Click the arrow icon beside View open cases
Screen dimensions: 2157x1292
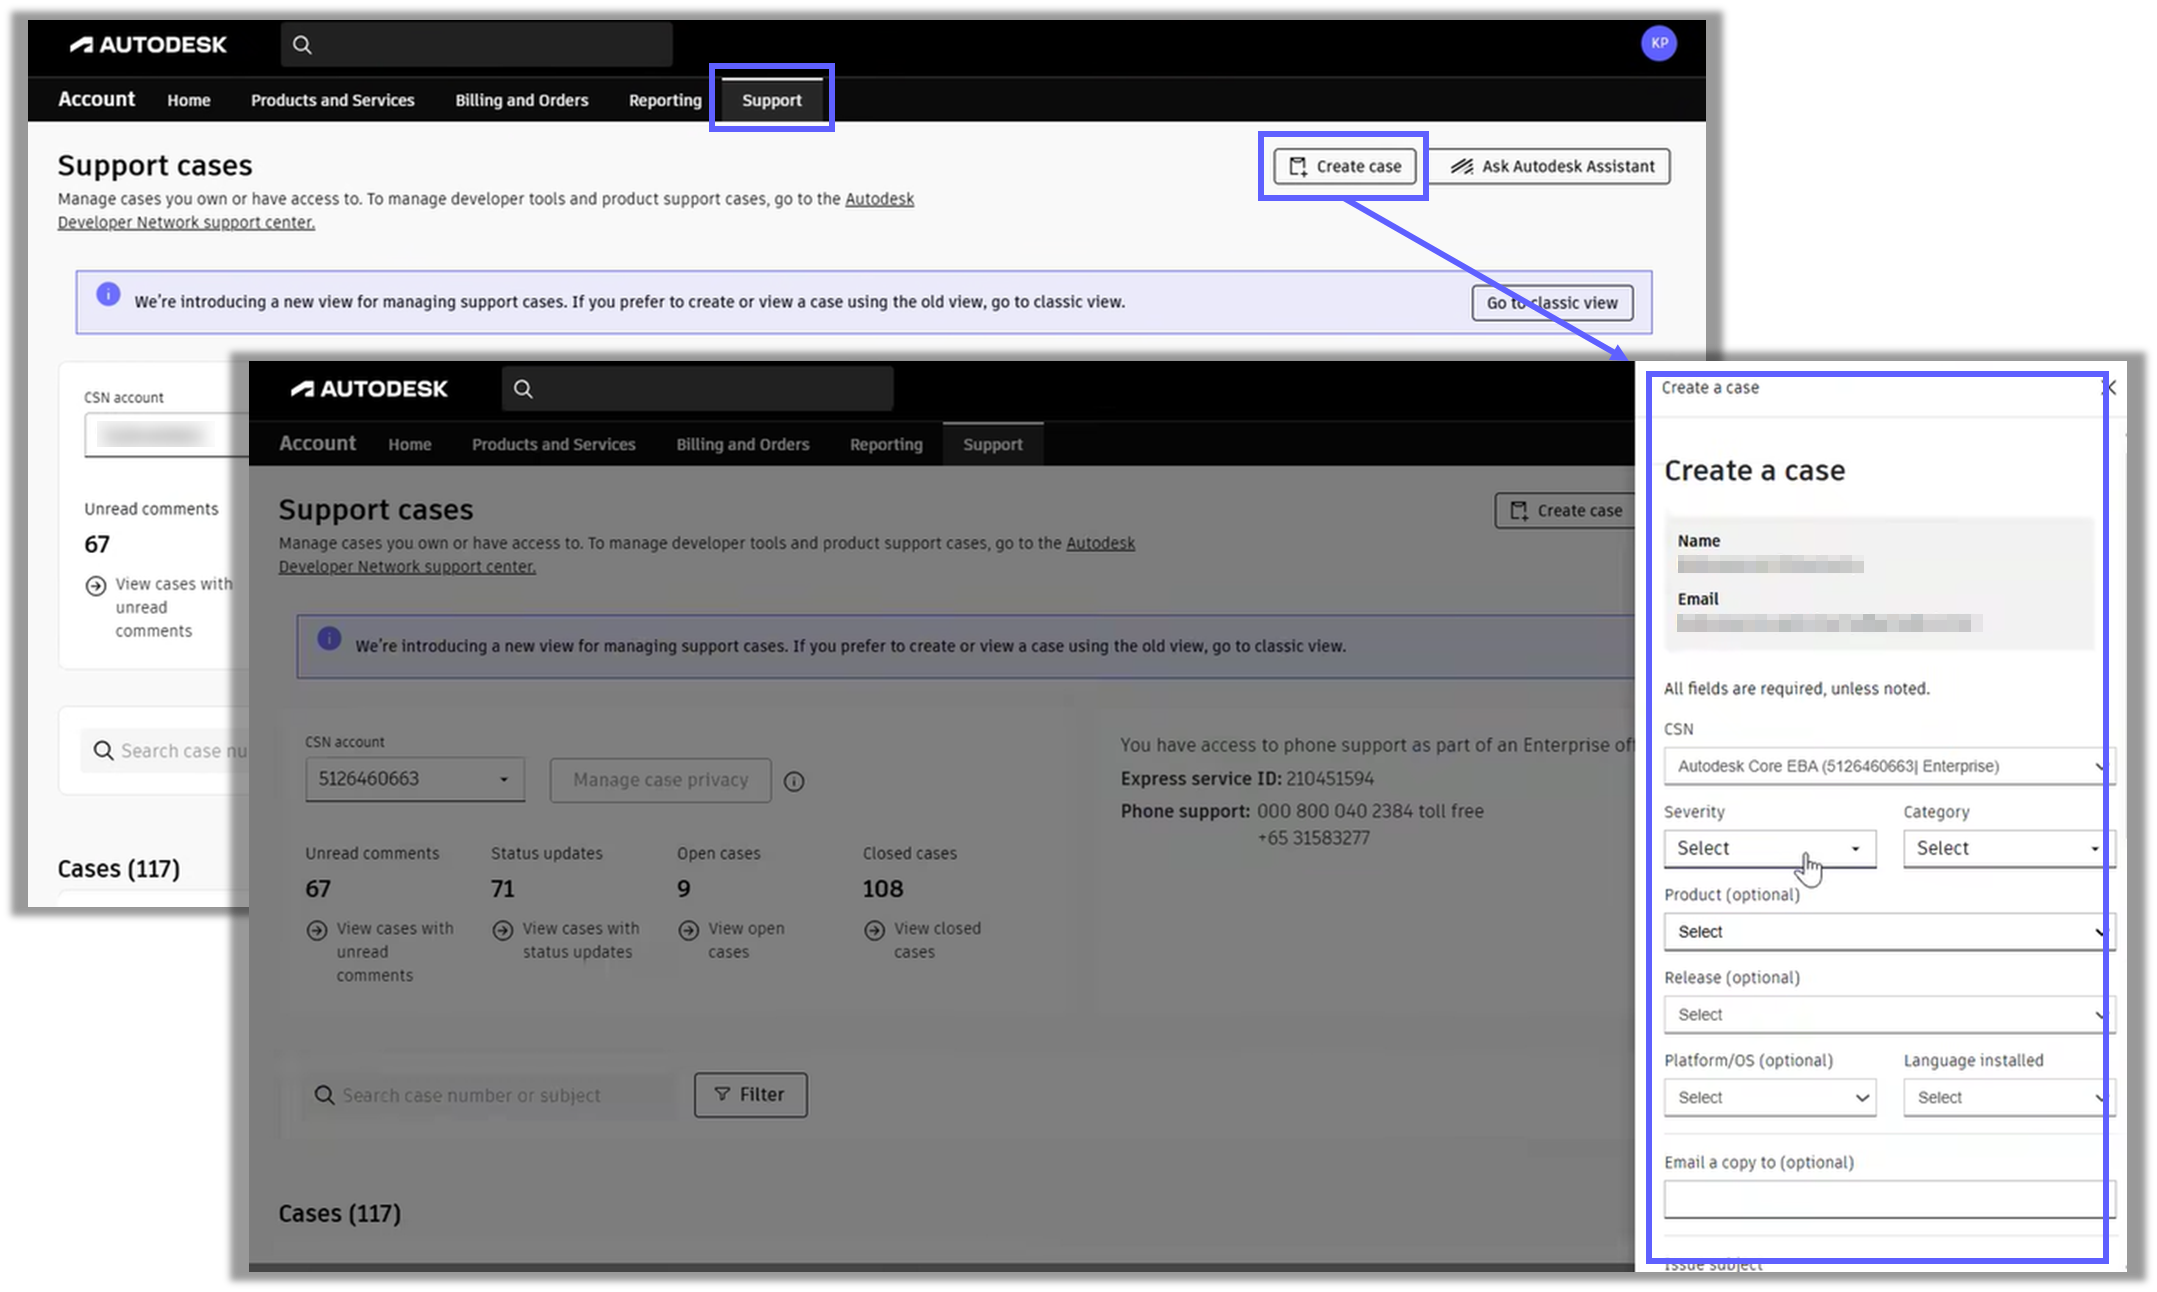(690, 930)
